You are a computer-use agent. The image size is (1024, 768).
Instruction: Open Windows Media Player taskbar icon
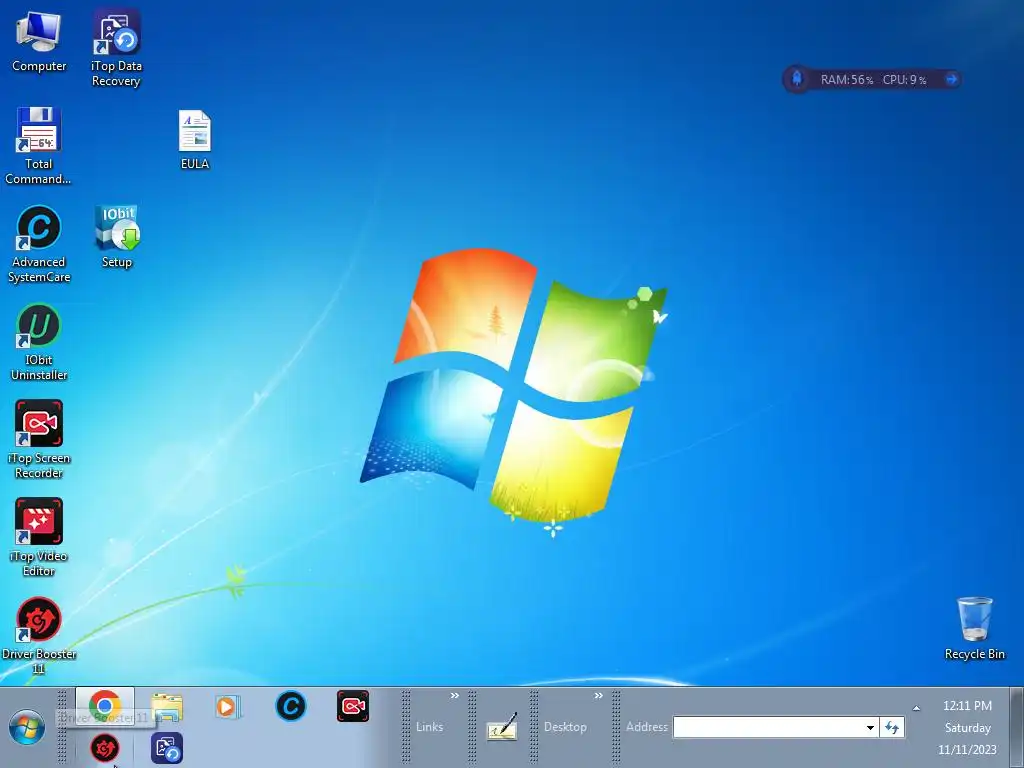pyautogui.click(x=228, y=707)
